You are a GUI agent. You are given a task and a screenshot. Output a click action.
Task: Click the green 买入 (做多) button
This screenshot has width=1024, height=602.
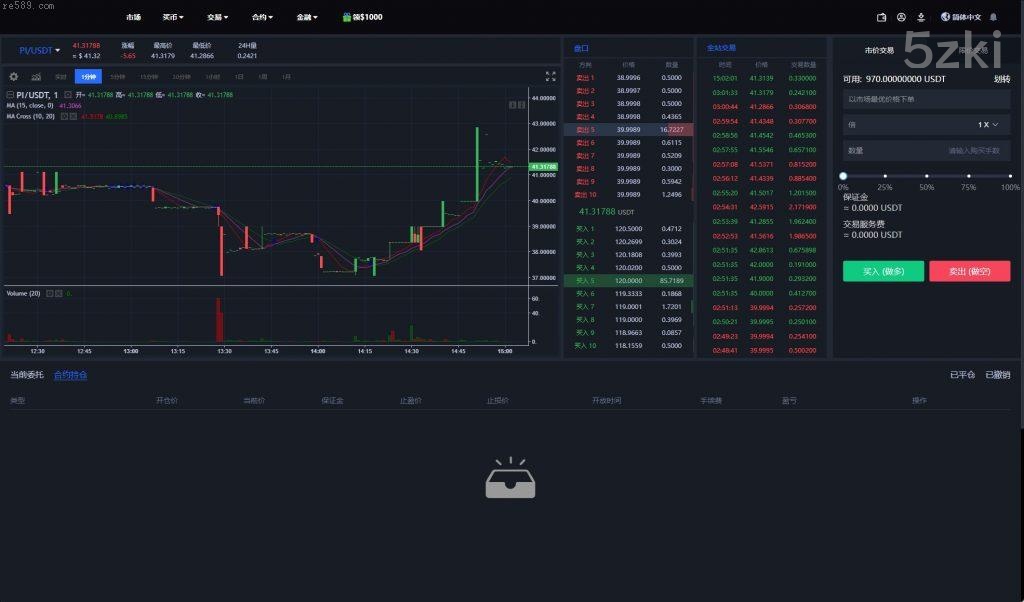(x=883, y=271)
